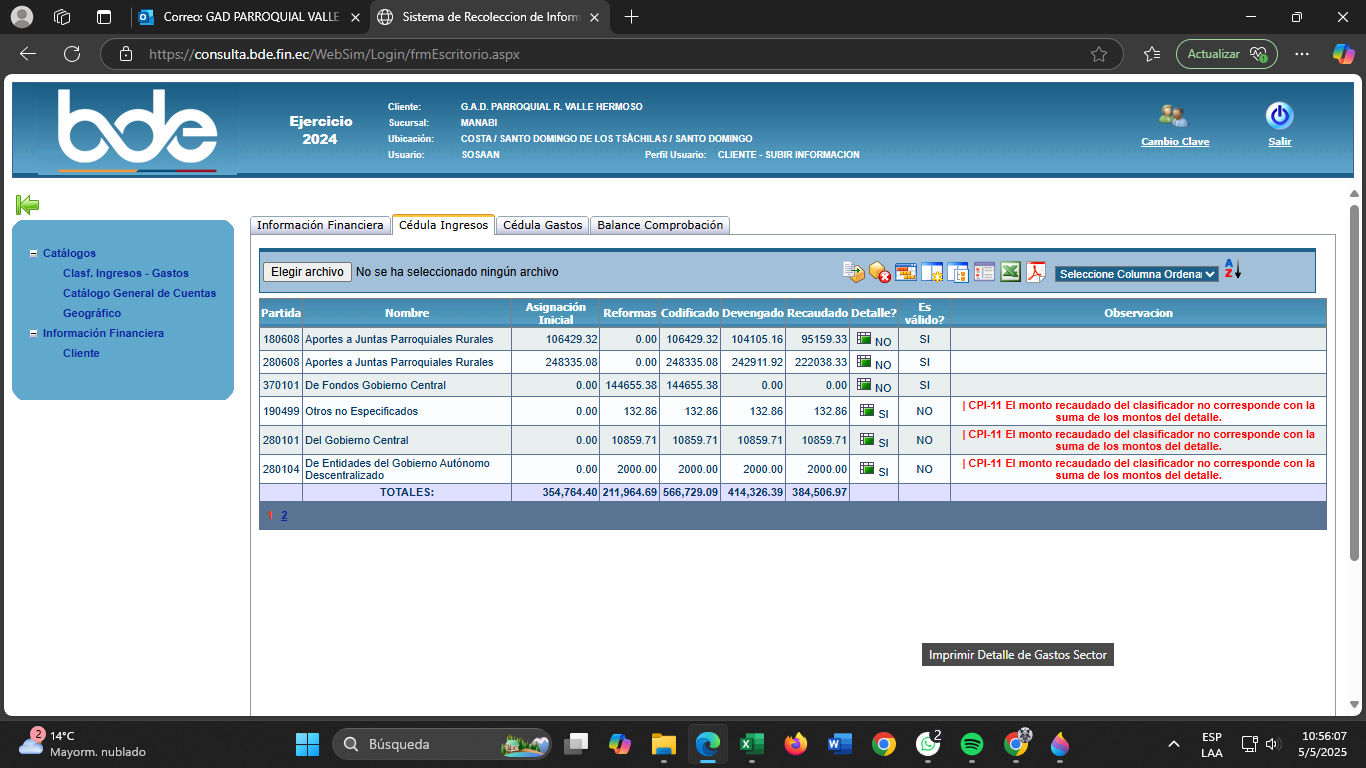
Task: Click the document upload to box icon
Action: [x=853, y=272]
